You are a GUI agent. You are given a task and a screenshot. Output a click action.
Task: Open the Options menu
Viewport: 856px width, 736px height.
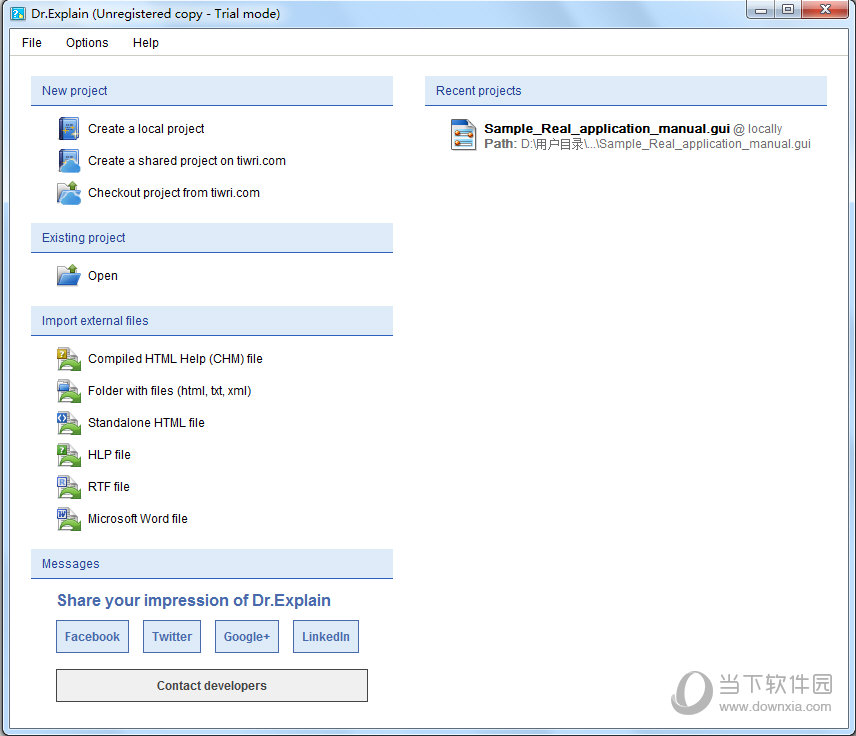[87, 43]
